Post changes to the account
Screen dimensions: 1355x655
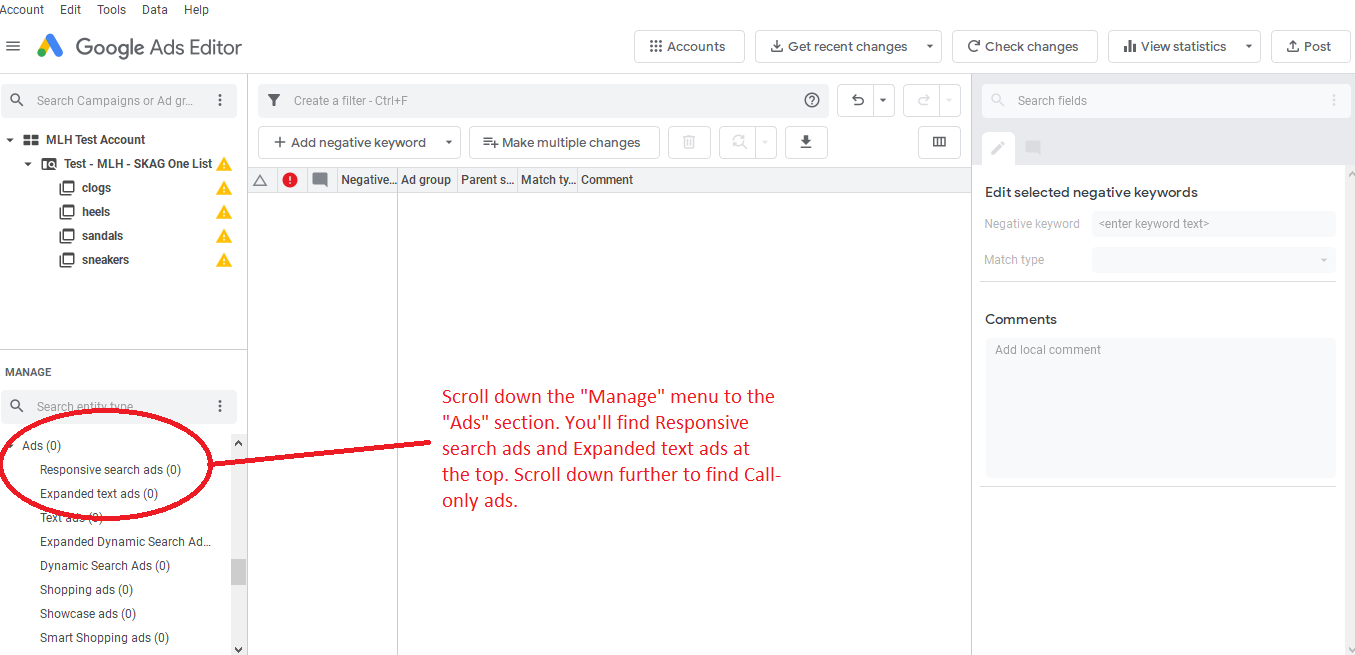click(1310, 46)
